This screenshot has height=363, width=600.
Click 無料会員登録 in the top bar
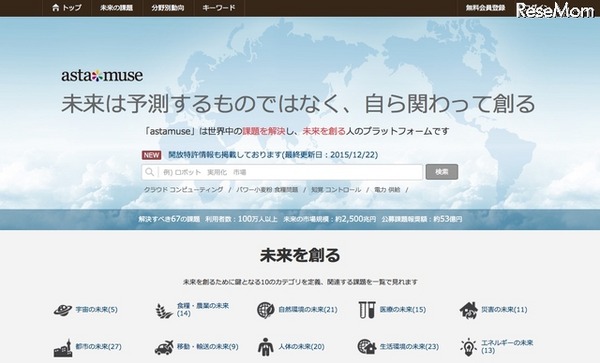coord(485,8)
